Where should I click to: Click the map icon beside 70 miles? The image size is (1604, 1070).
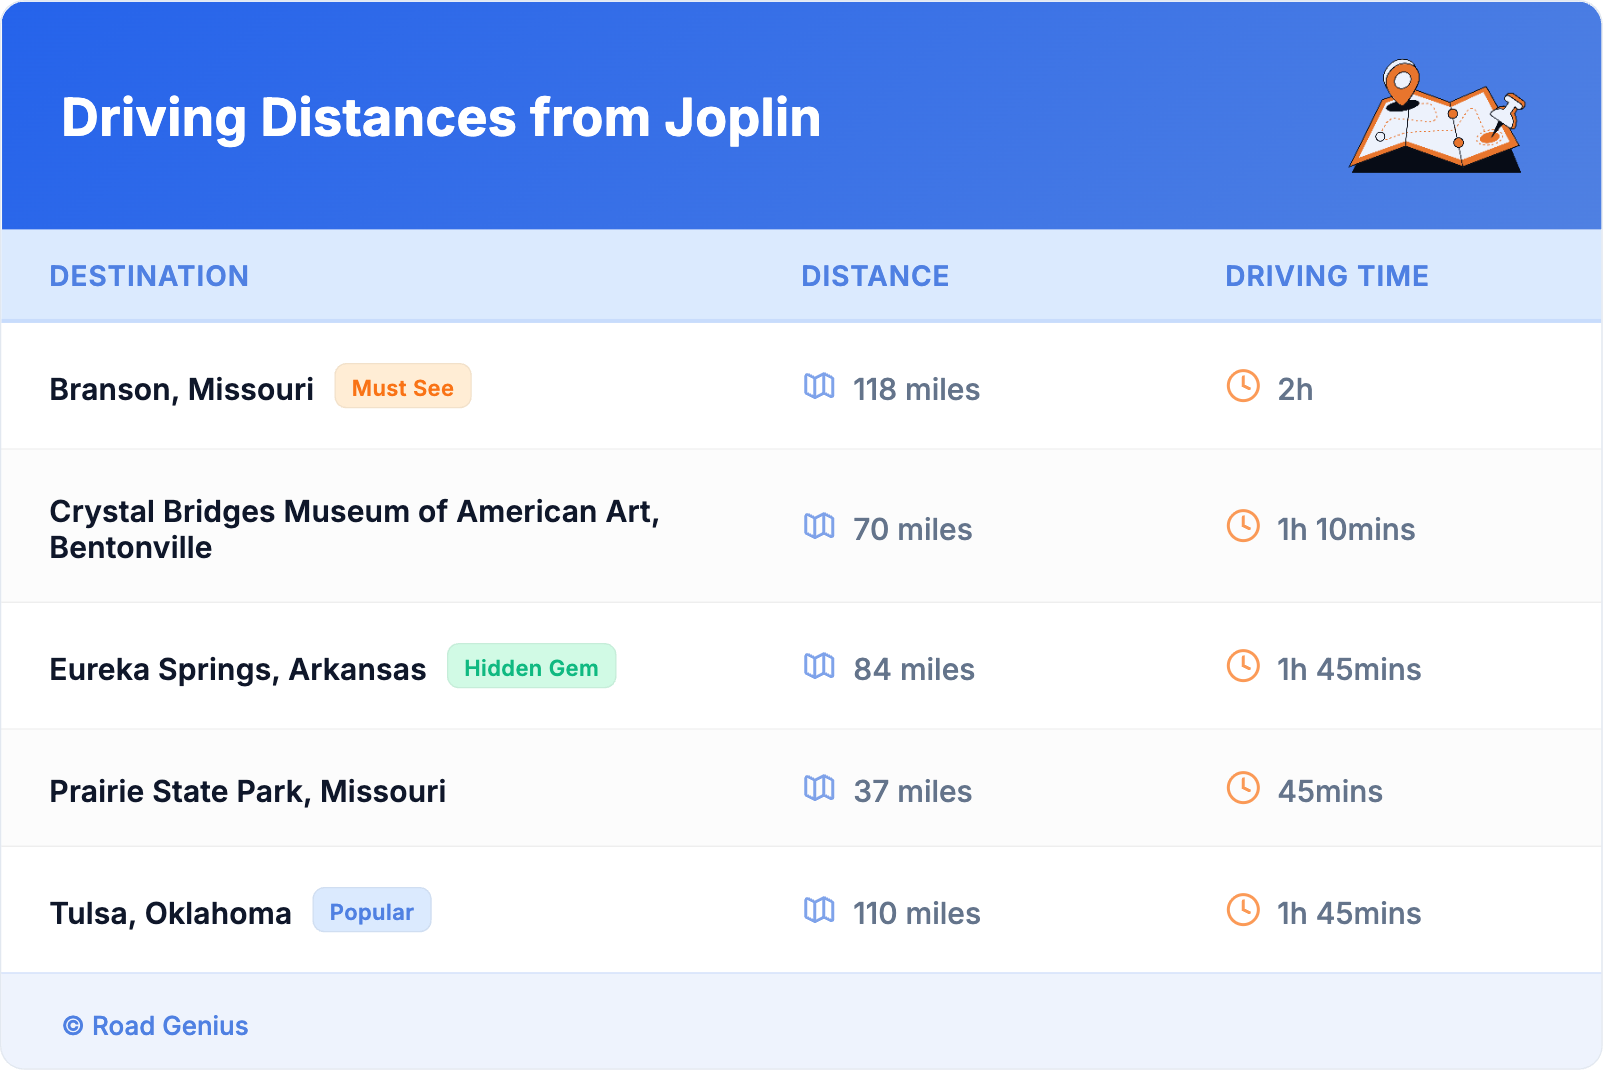click(x=819, y=526)
